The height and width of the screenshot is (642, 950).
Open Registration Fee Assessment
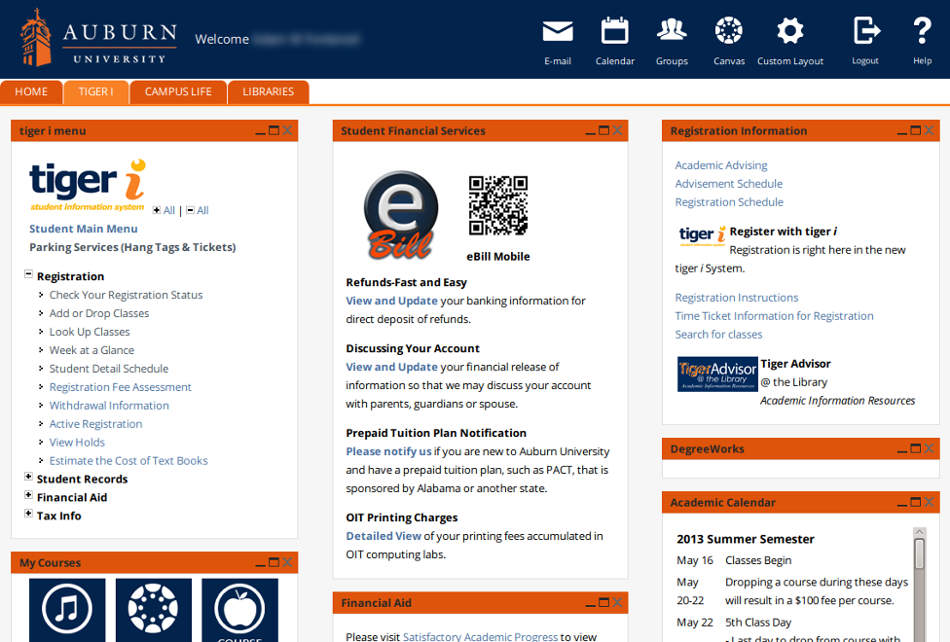point(121,387)
